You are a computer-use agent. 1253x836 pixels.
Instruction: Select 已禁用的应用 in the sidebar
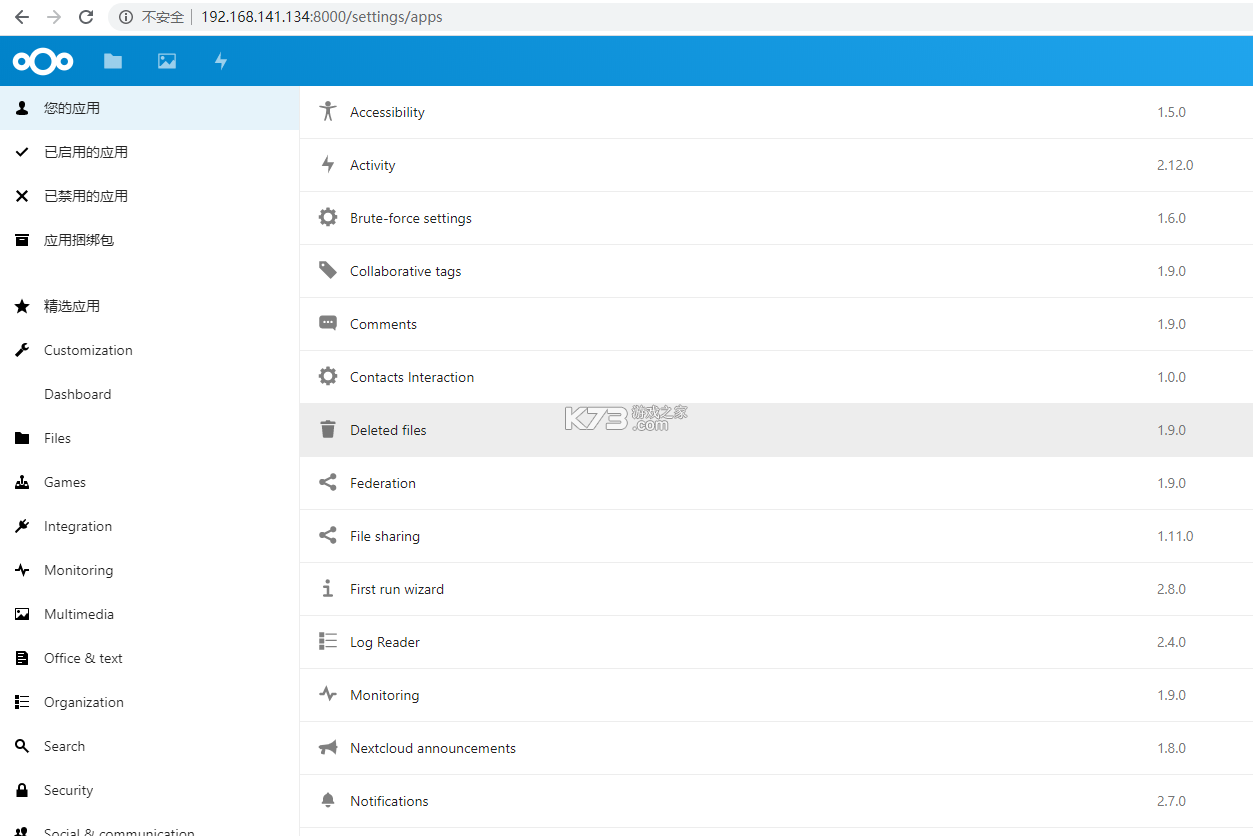150,196
